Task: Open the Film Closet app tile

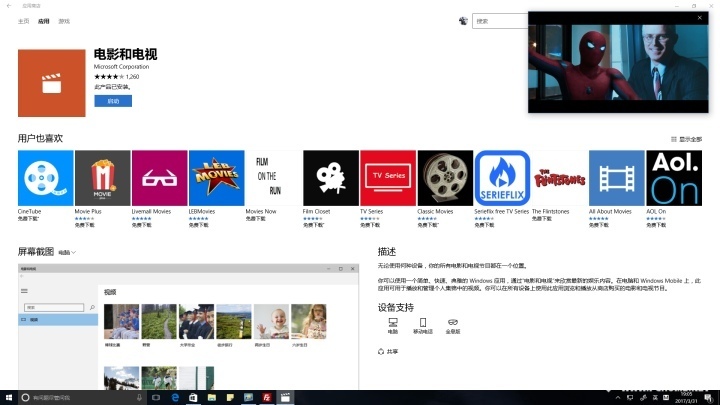Action: coord(331,178)
